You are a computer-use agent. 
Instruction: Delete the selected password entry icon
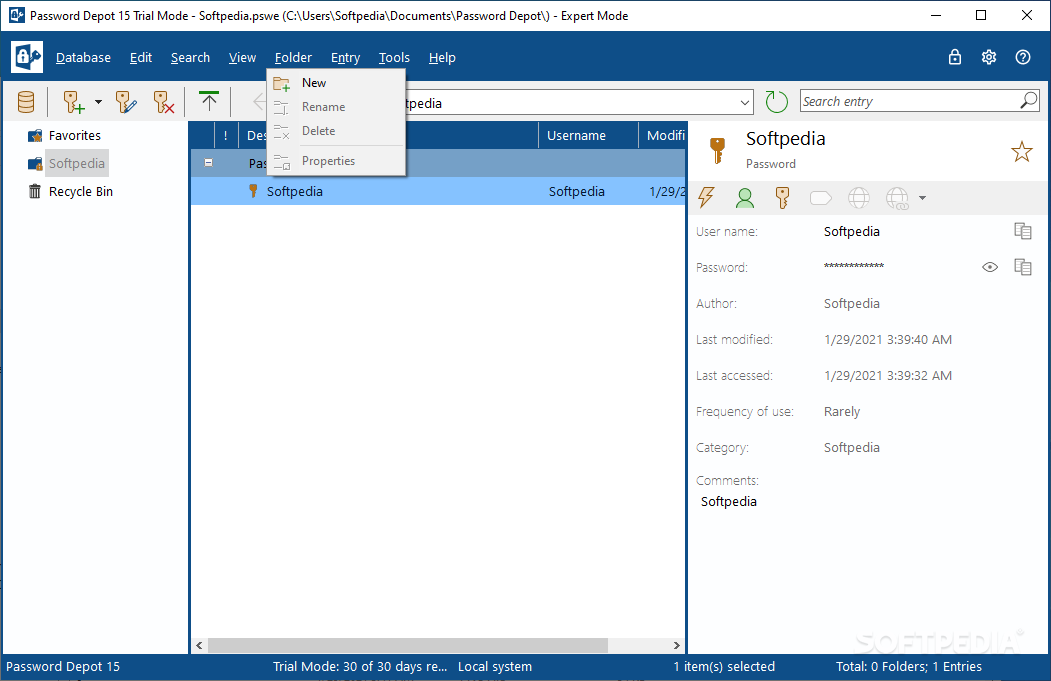[164, 102]
